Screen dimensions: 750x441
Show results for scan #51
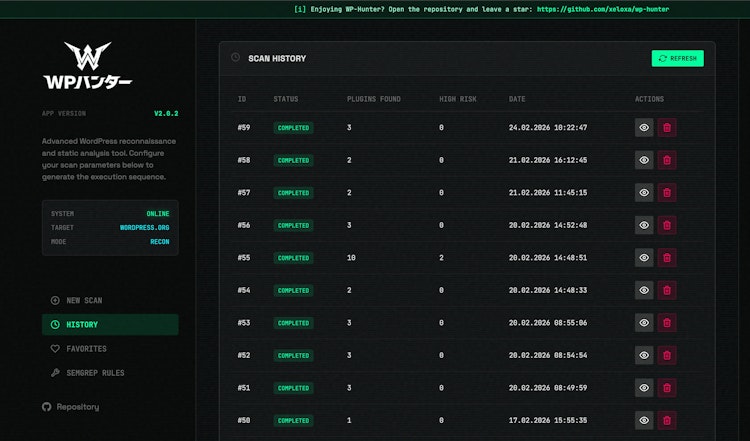[644, 388]
